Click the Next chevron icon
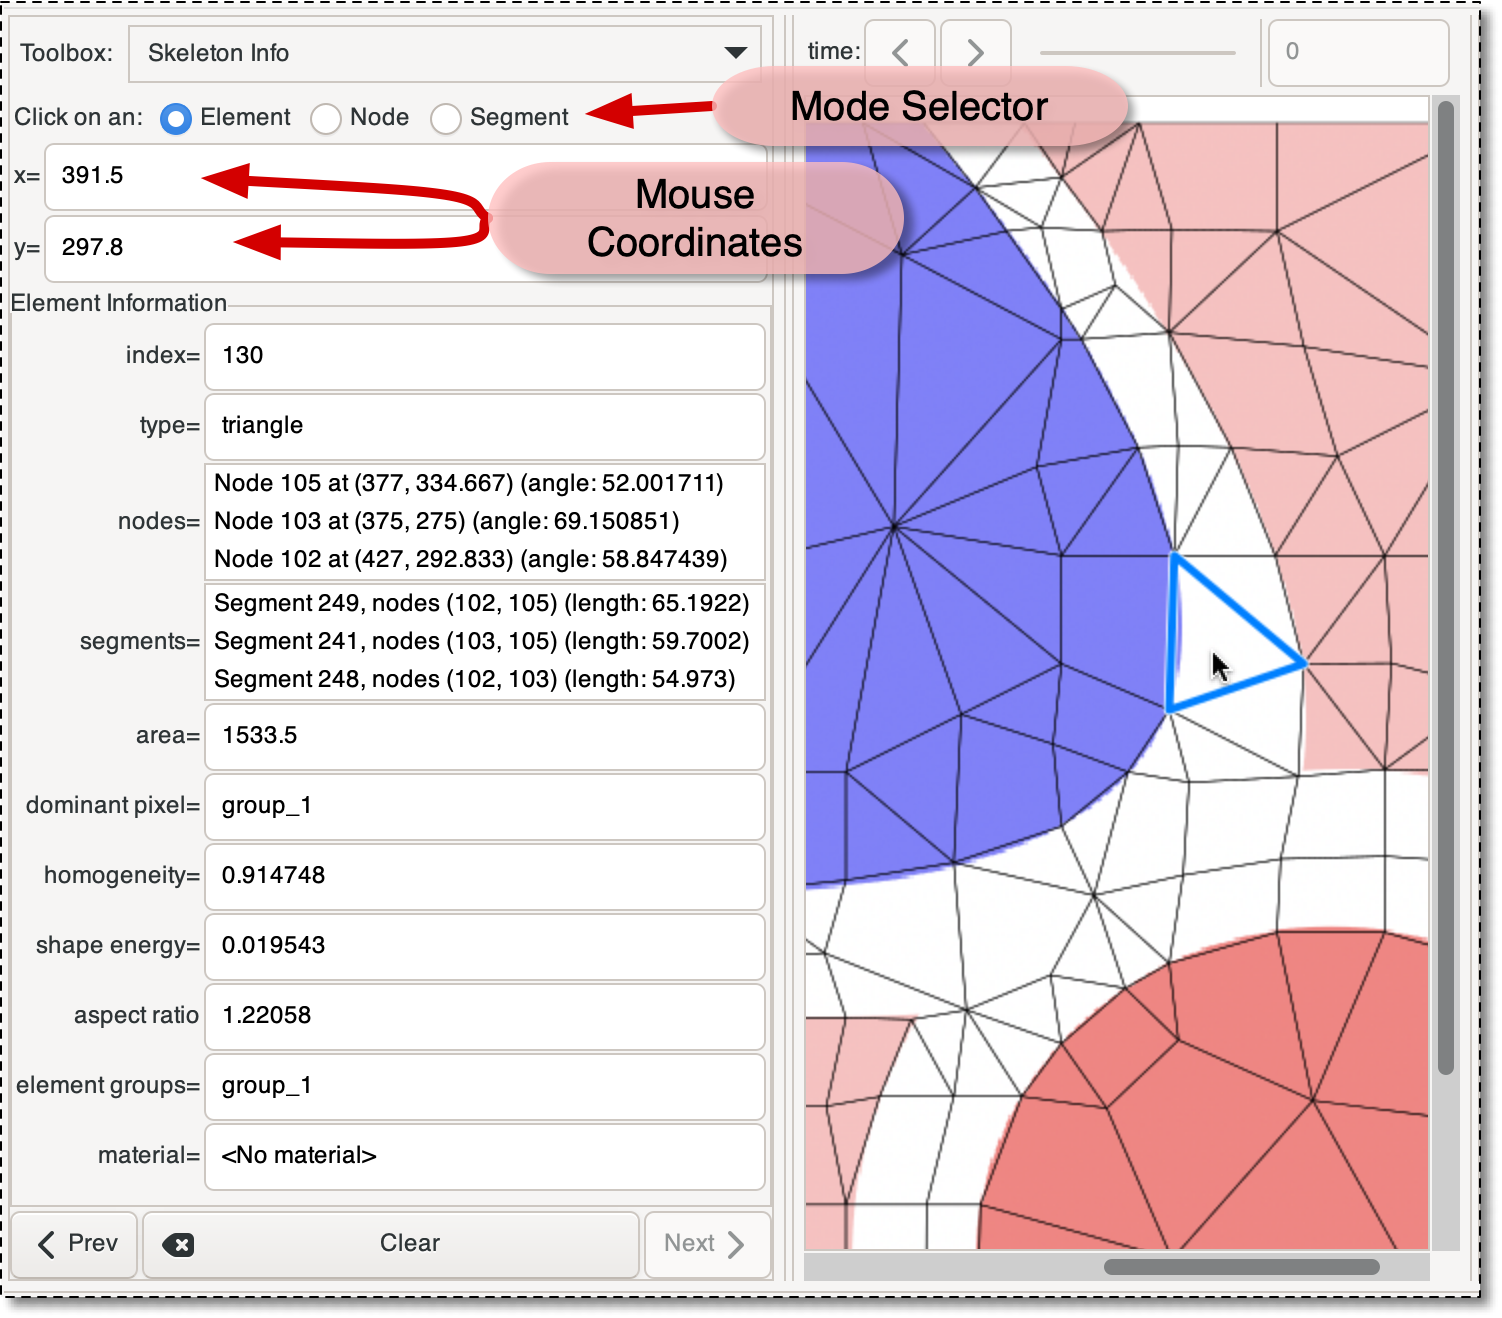1502x1318 pixels. pyautogui.click(x=738, y=1243)
